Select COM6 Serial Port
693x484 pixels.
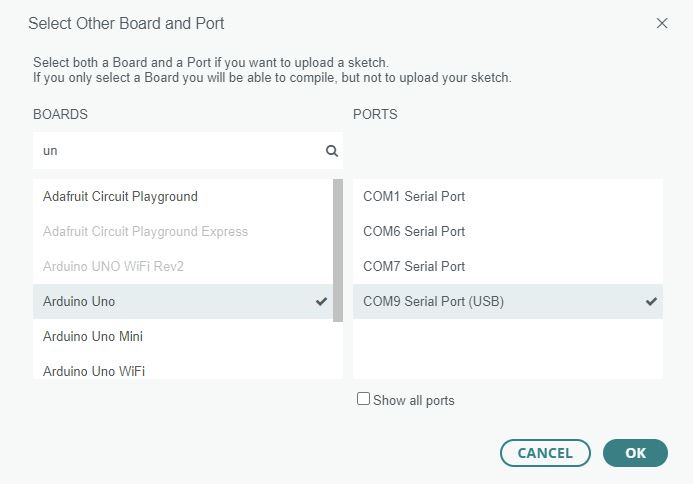pos(508,231)
